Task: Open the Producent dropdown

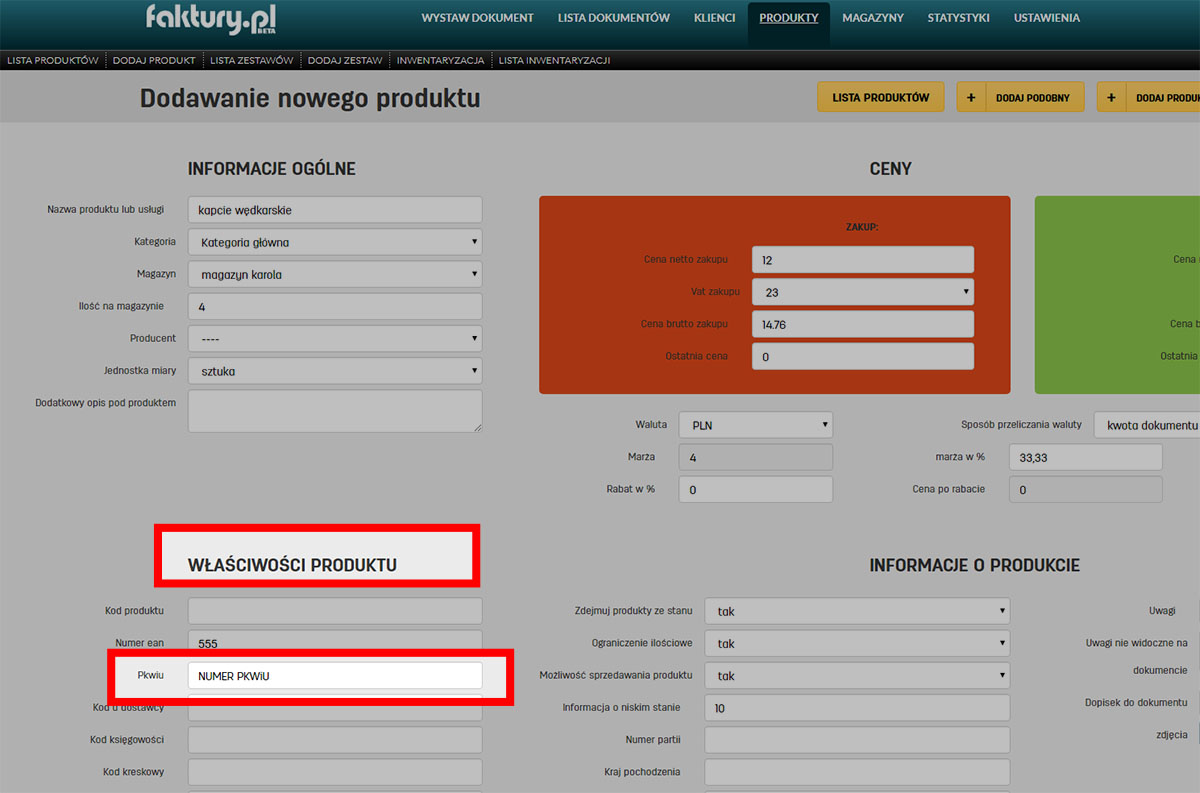Action: 335,338
